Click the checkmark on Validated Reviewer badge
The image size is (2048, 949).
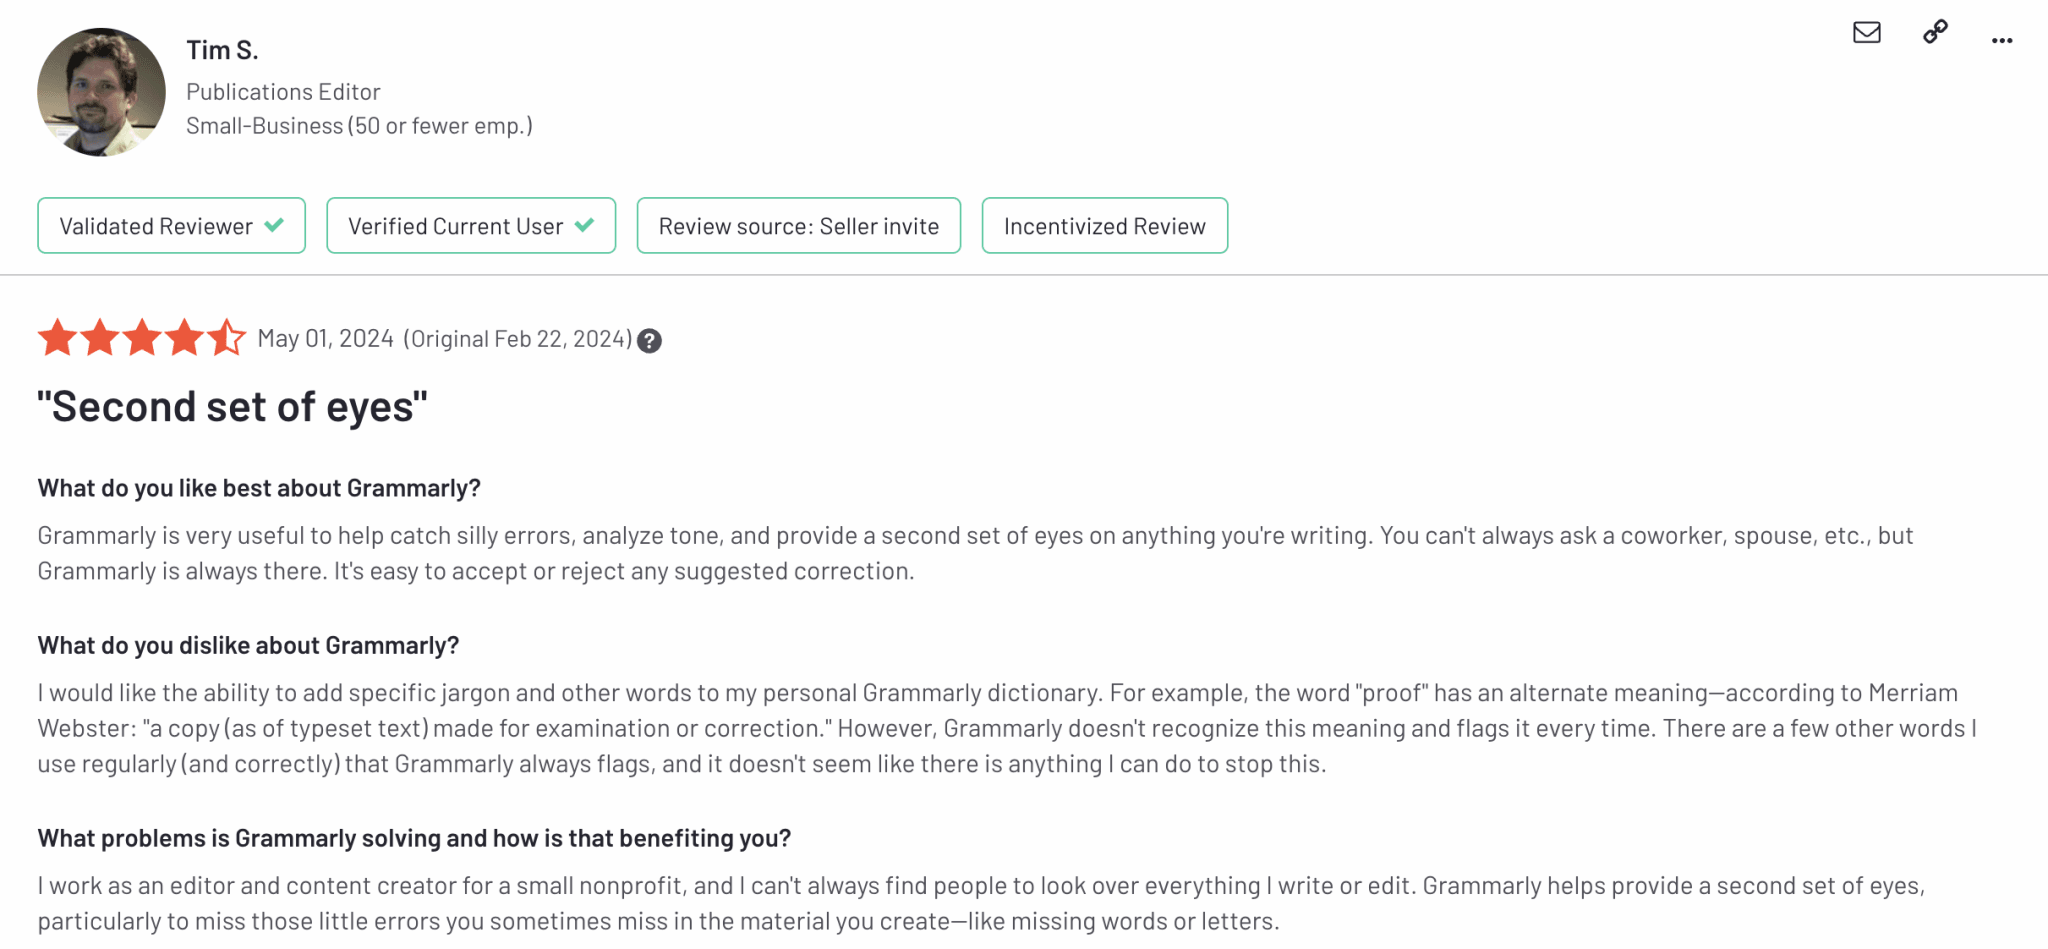[x=274, y=225]
